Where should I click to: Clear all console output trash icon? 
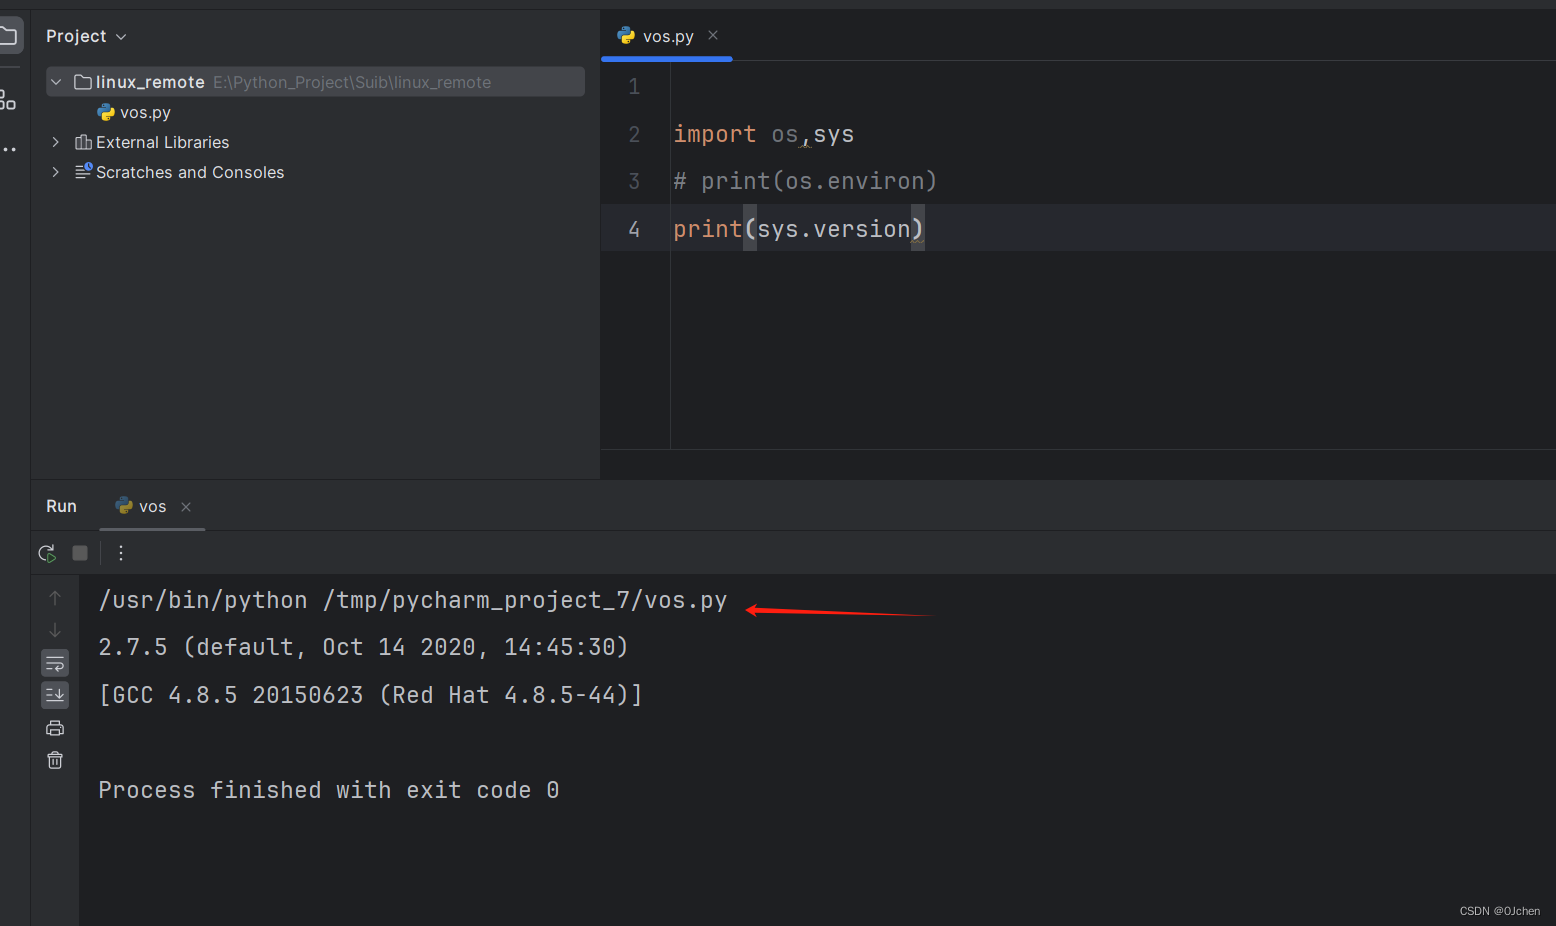tap(55, 760)
